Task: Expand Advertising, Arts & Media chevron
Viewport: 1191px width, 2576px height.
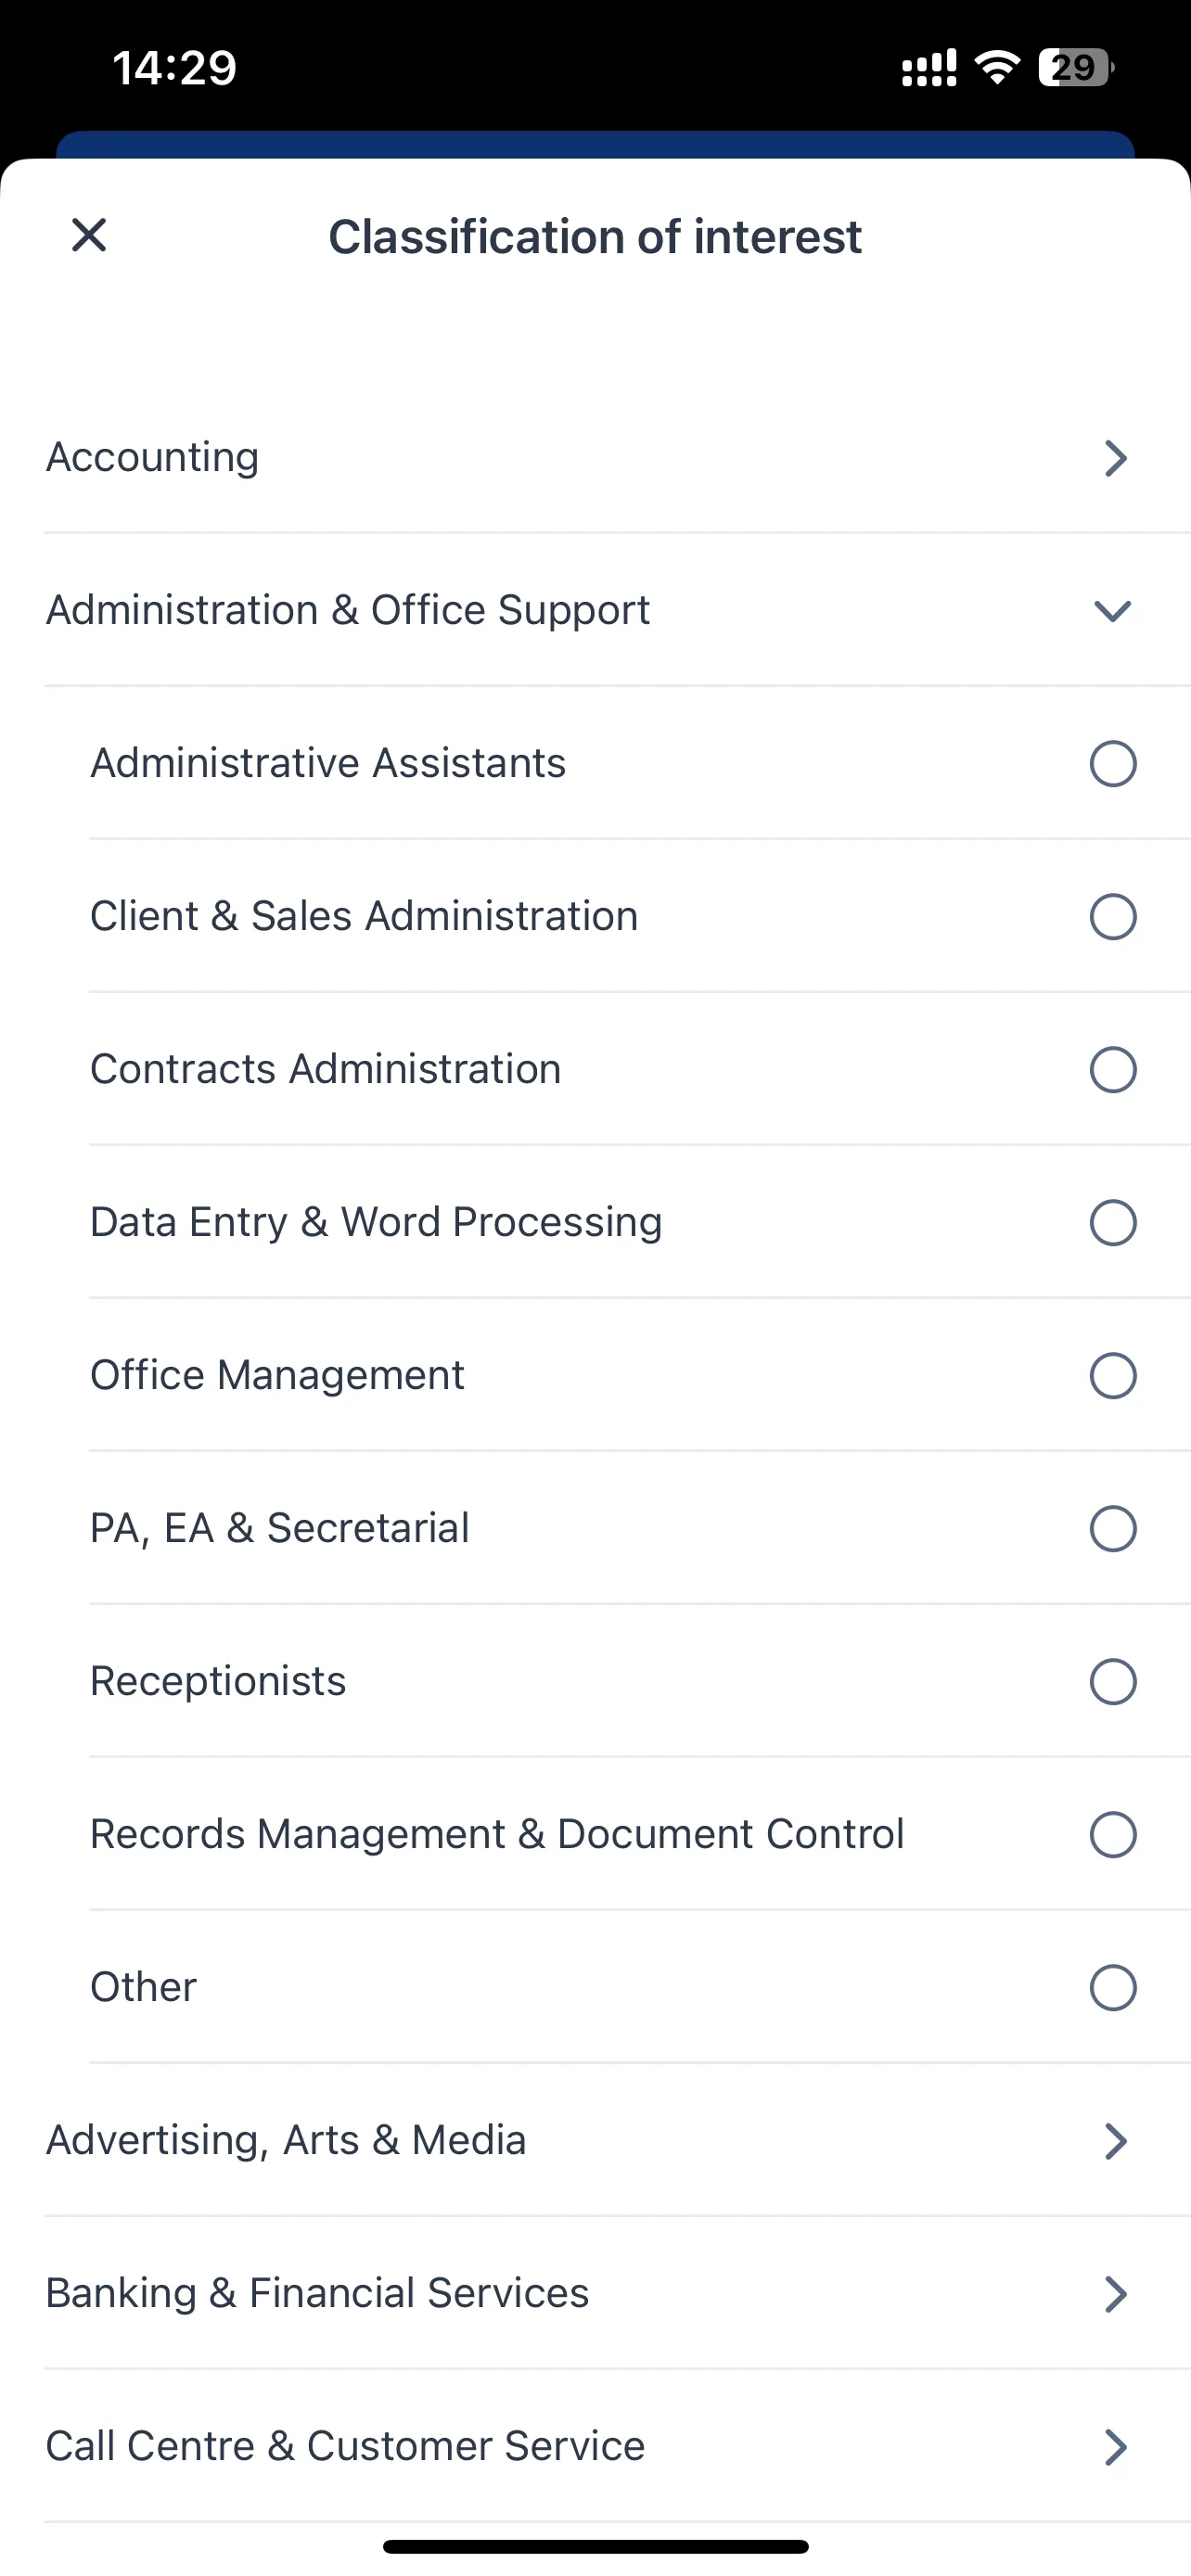Action: click(x=1115, y=2140)
